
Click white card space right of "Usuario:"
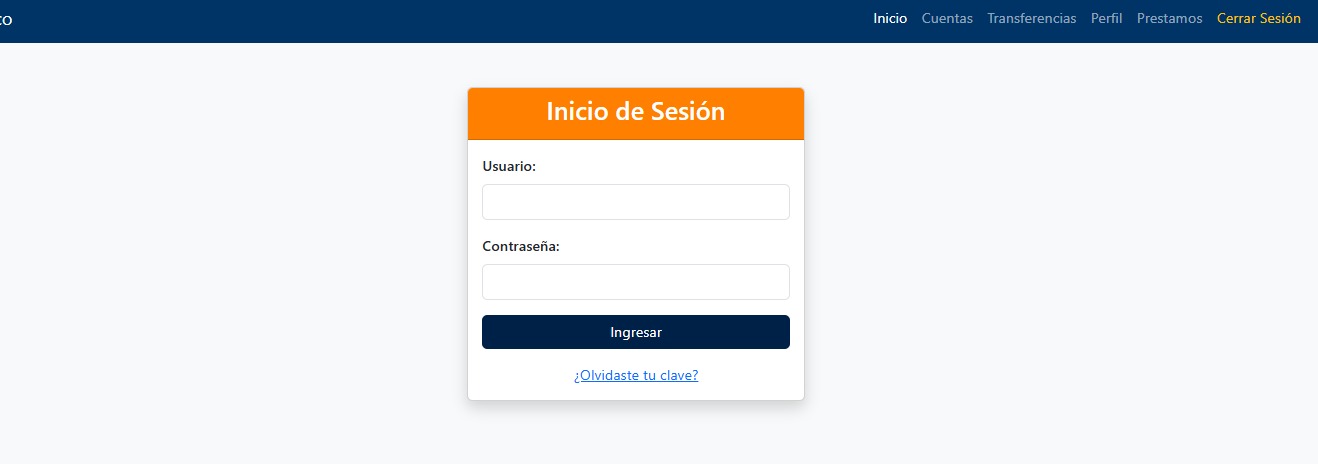point(680,166)
